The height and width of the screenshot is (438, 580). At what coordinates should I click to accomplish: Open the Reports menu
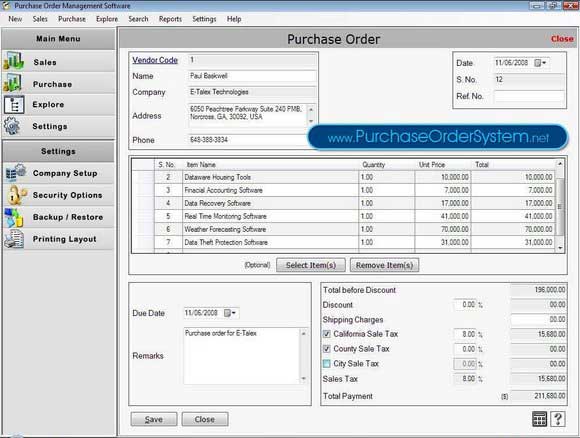coord(170,19)
